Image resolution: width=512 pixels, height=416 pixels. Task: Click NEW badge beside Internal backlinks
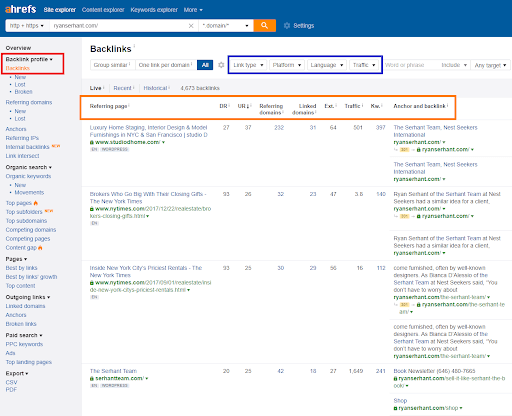tap(56, 146)
